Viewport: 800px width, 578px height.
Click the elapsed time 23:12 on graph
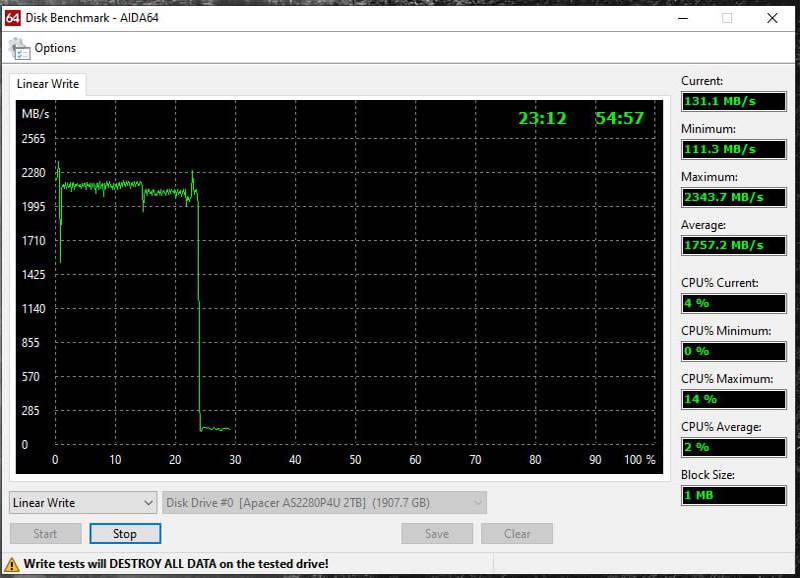(542, 118)
